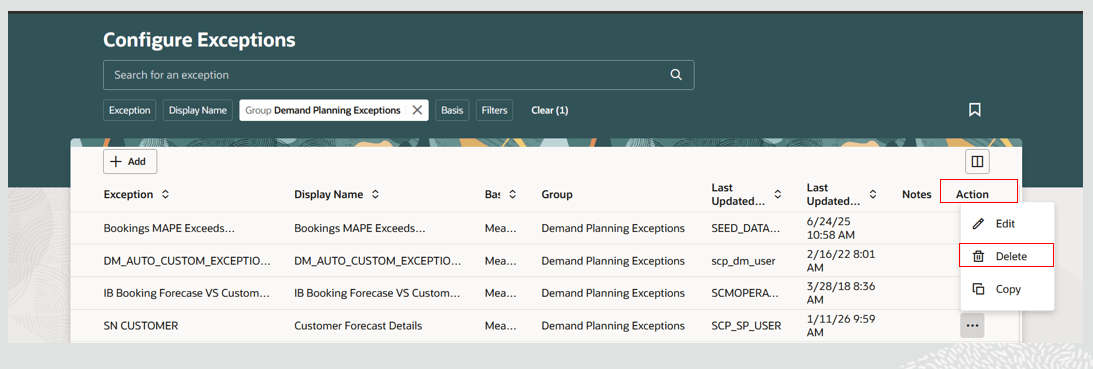Click the Add button

pyautogui.click(x=130, y=161)
